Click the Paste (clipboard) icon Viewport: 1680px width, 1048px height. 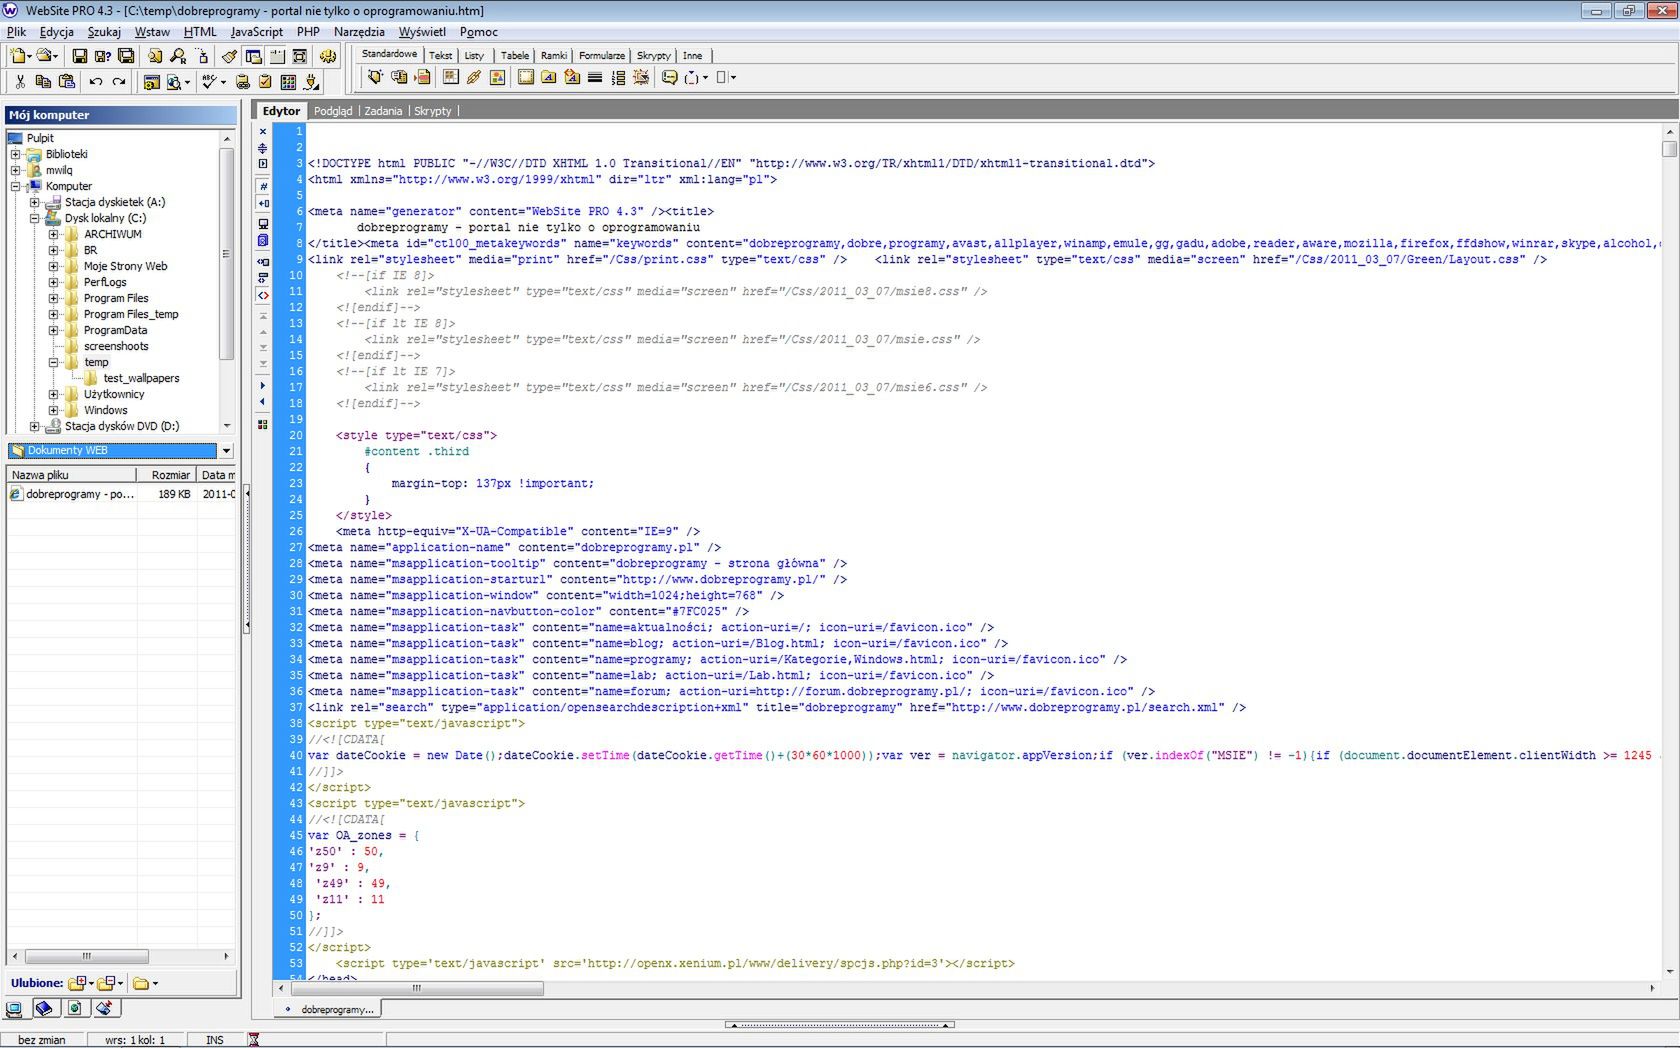(67, 82)
